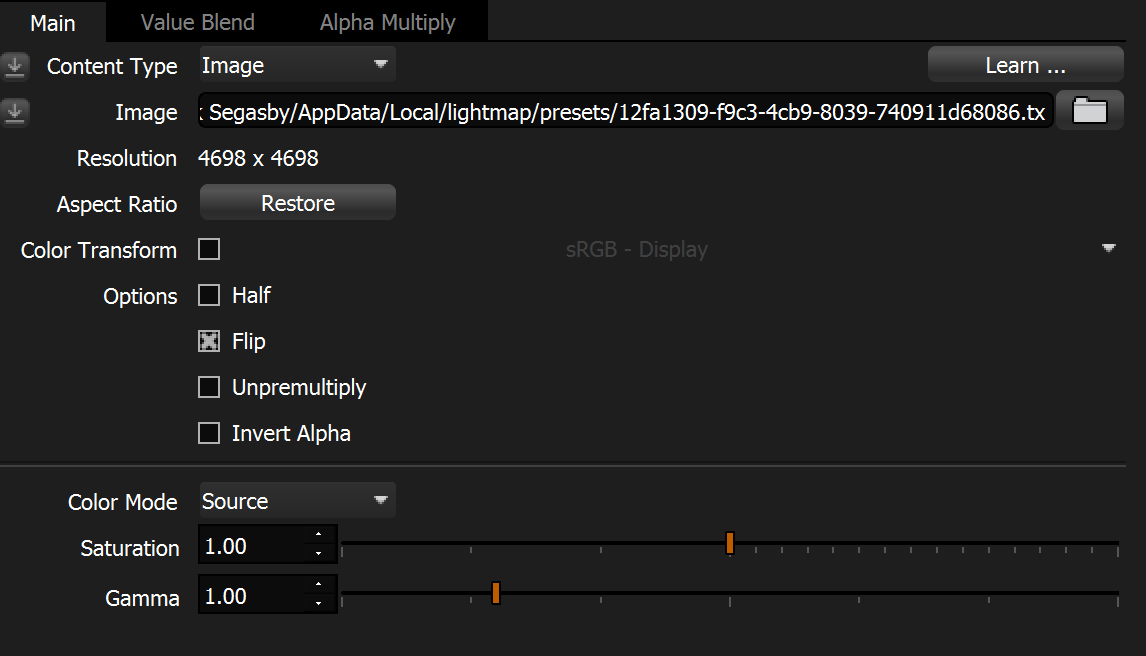
Task: Expand the Color Mode dropdown
Action: [x=297, y=501]
